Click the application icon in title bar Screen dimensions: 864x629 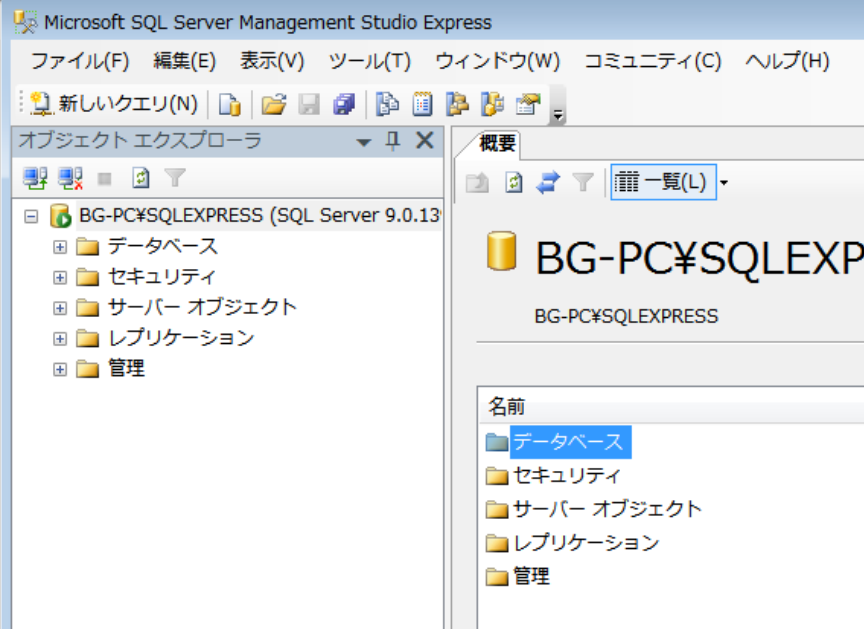[25, 23]
